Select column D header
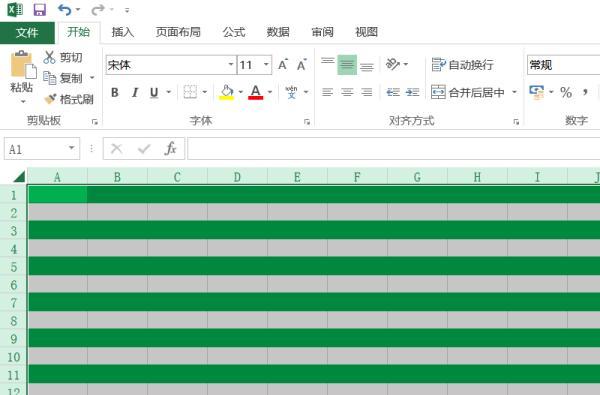Viewport: 600px width, 395px height. pos(237,176)
